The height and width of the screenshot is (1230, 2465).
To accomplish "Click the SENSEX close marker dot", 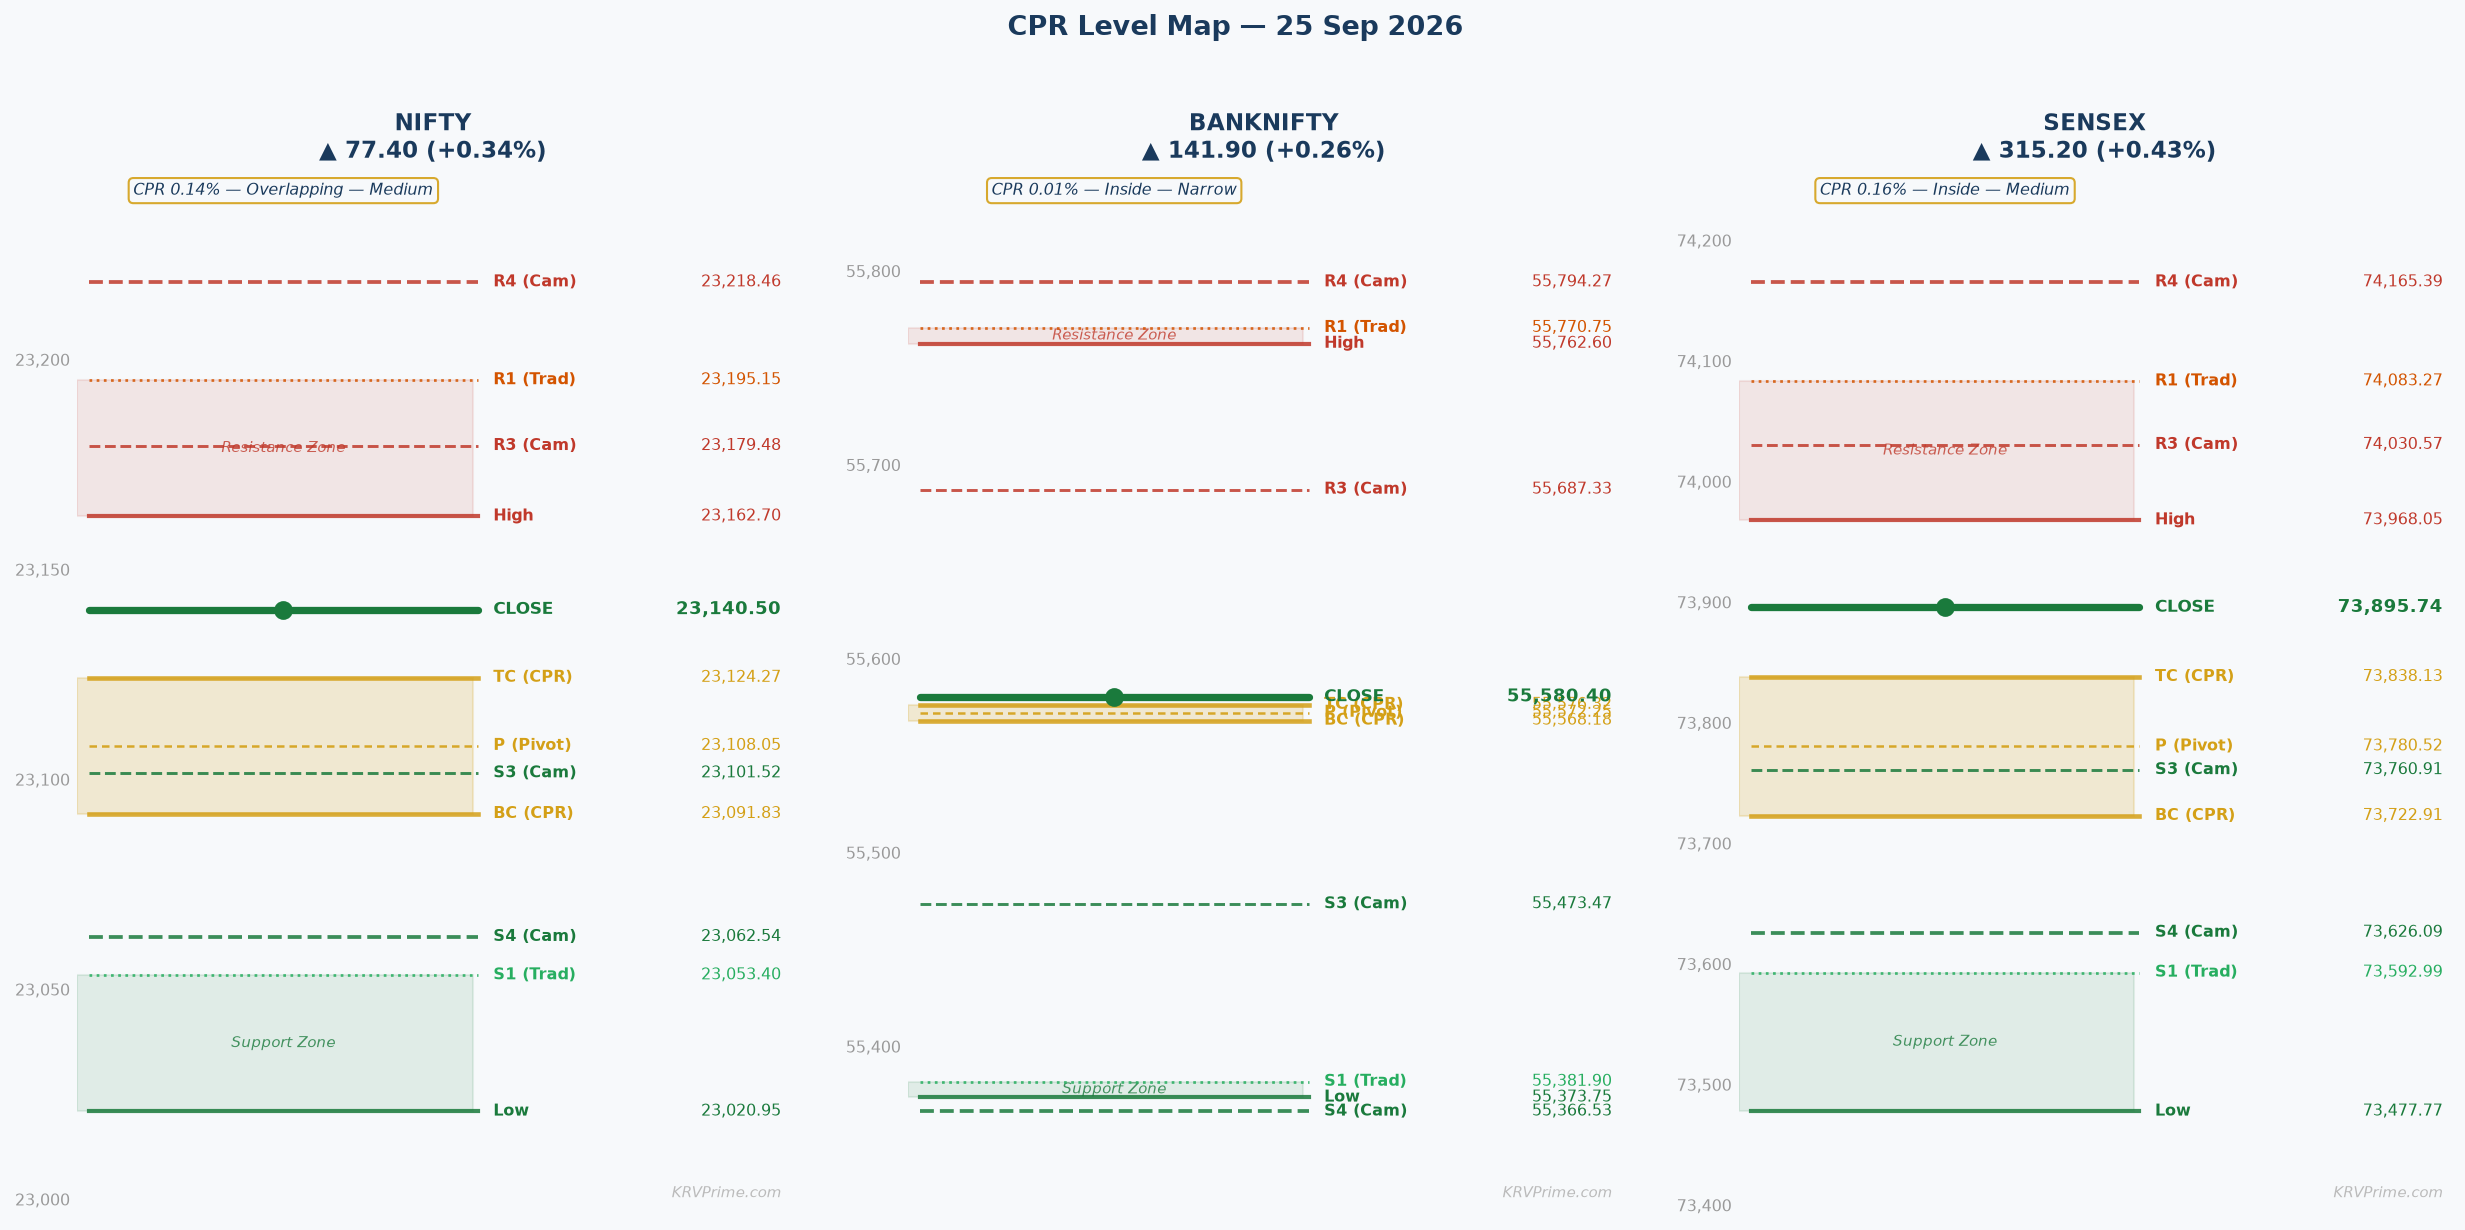I will point(1945,607).
